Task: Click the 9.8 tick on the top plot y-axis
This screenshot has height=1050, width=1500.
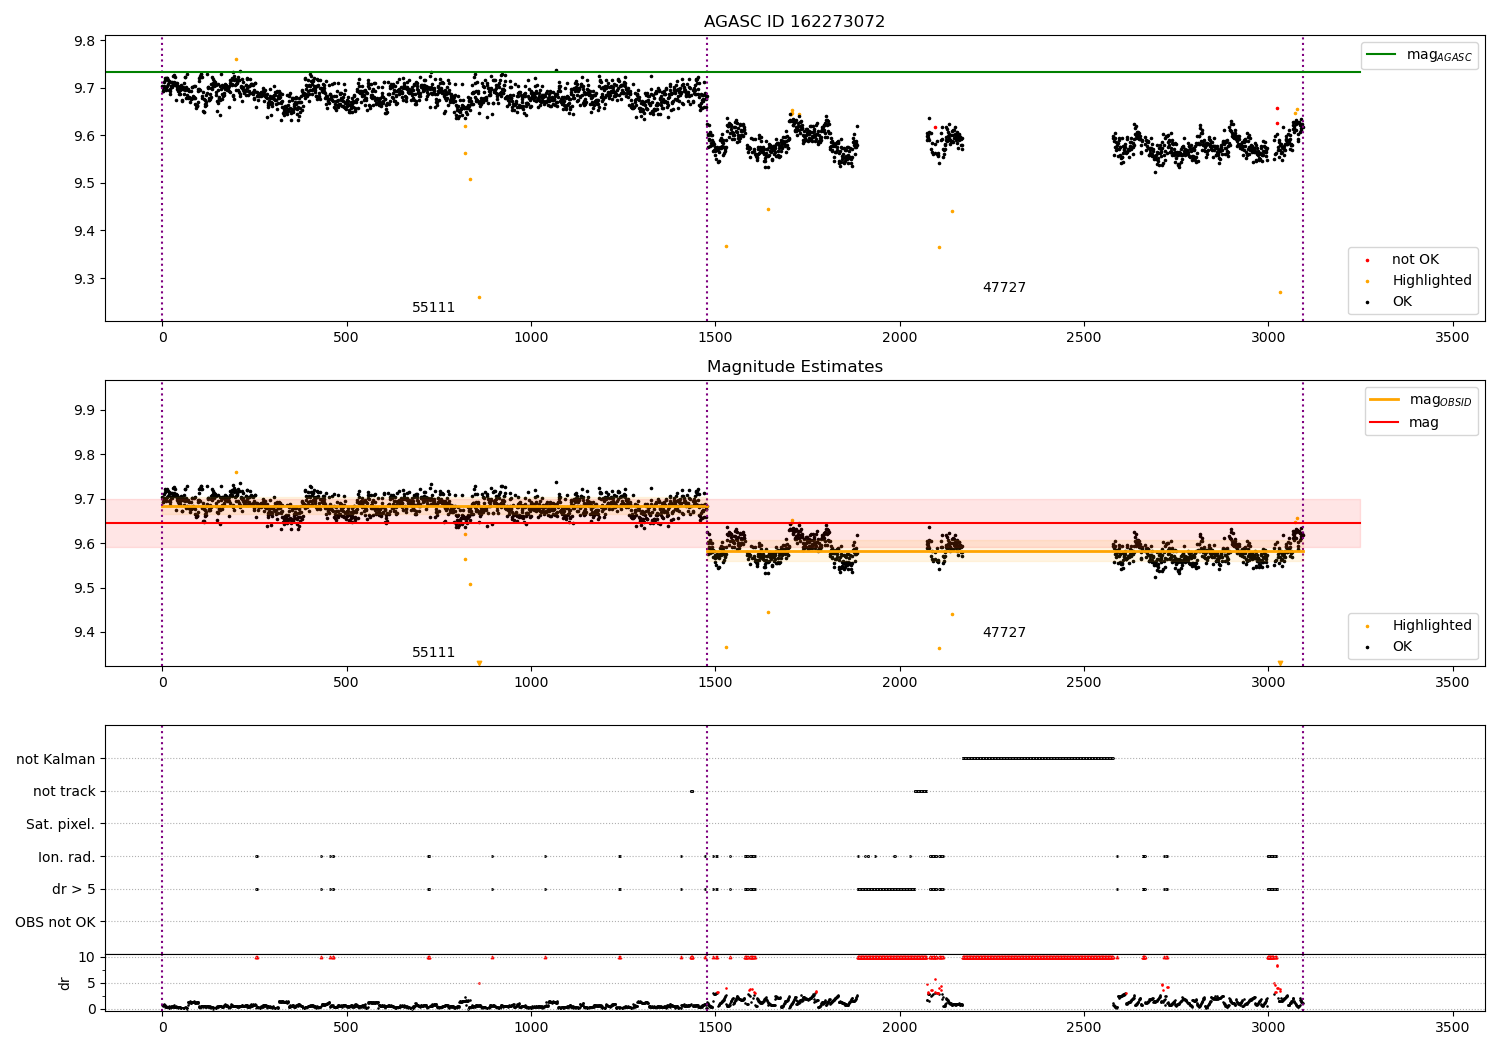Action: pos(85,41)
